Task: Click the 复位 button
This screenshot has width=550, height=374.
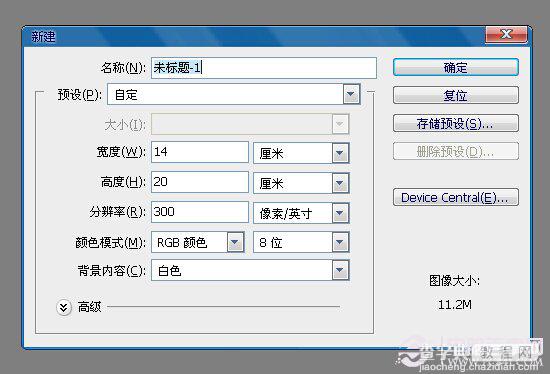Action: click(x=456, y=95)
